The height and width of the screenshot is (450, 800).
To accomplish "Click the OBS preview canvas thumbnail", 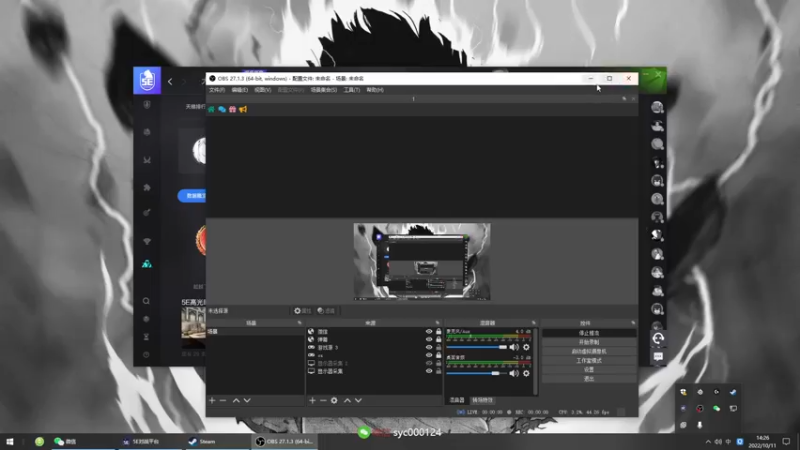I will click(x=422, y=261).
